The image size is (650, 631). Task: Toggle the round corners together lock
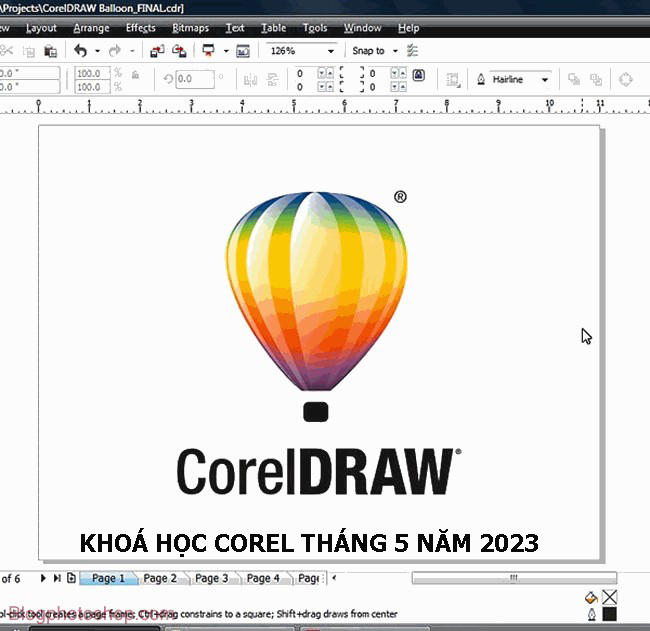point(419,75)
